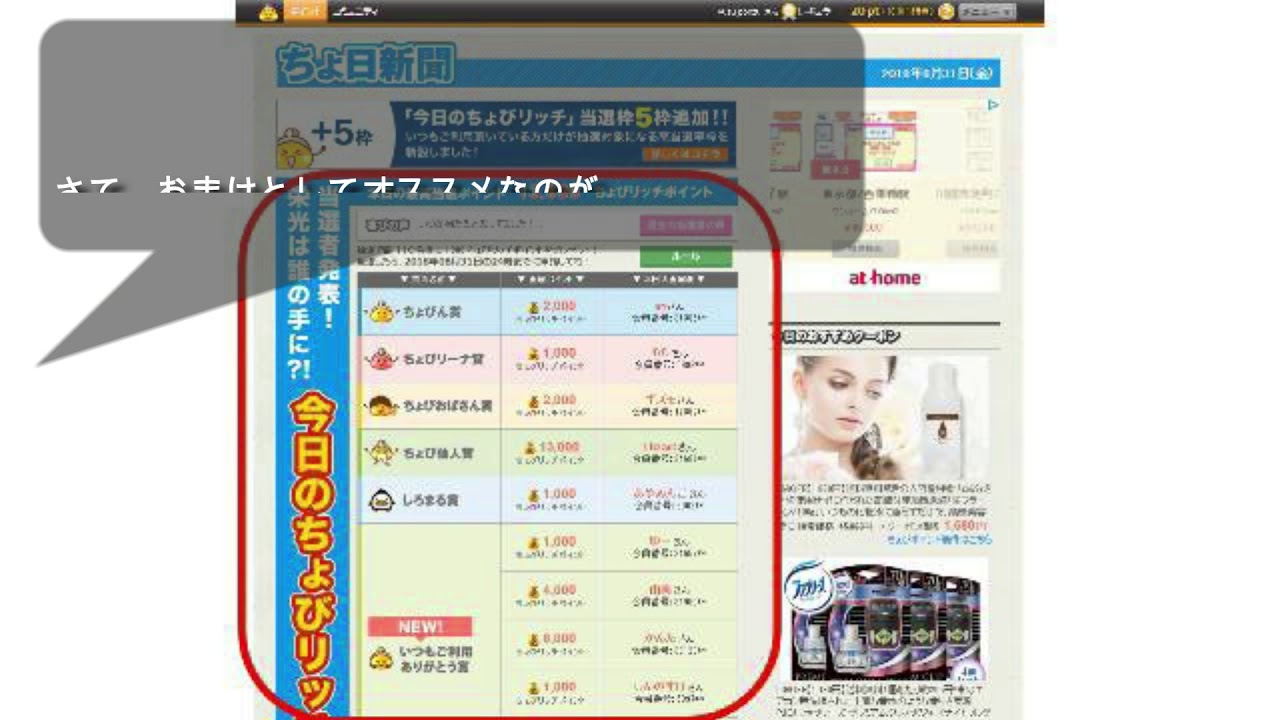Image resolution: width=1280 pixels, height=720 pixels.
Task: Click ちょびおばさん賞 mascot icon
Action: click(x=381, y=406)
